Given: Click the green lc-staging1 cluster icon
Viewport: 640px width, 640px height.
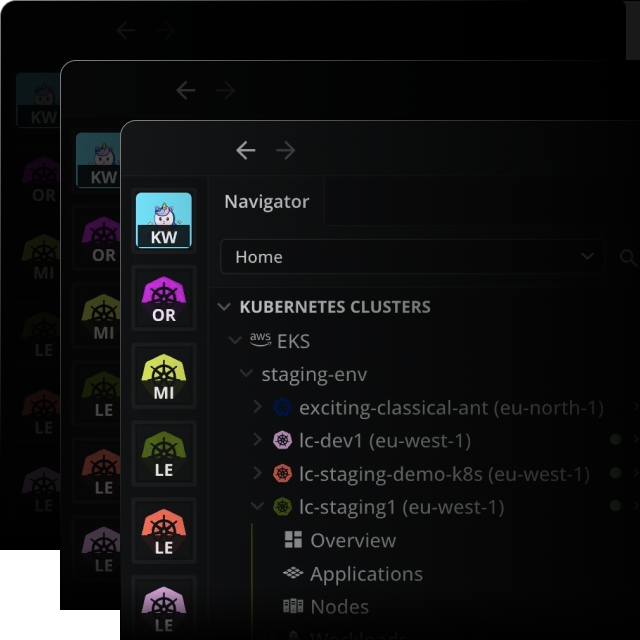Looking at the screenshot, I should [282, 507].
